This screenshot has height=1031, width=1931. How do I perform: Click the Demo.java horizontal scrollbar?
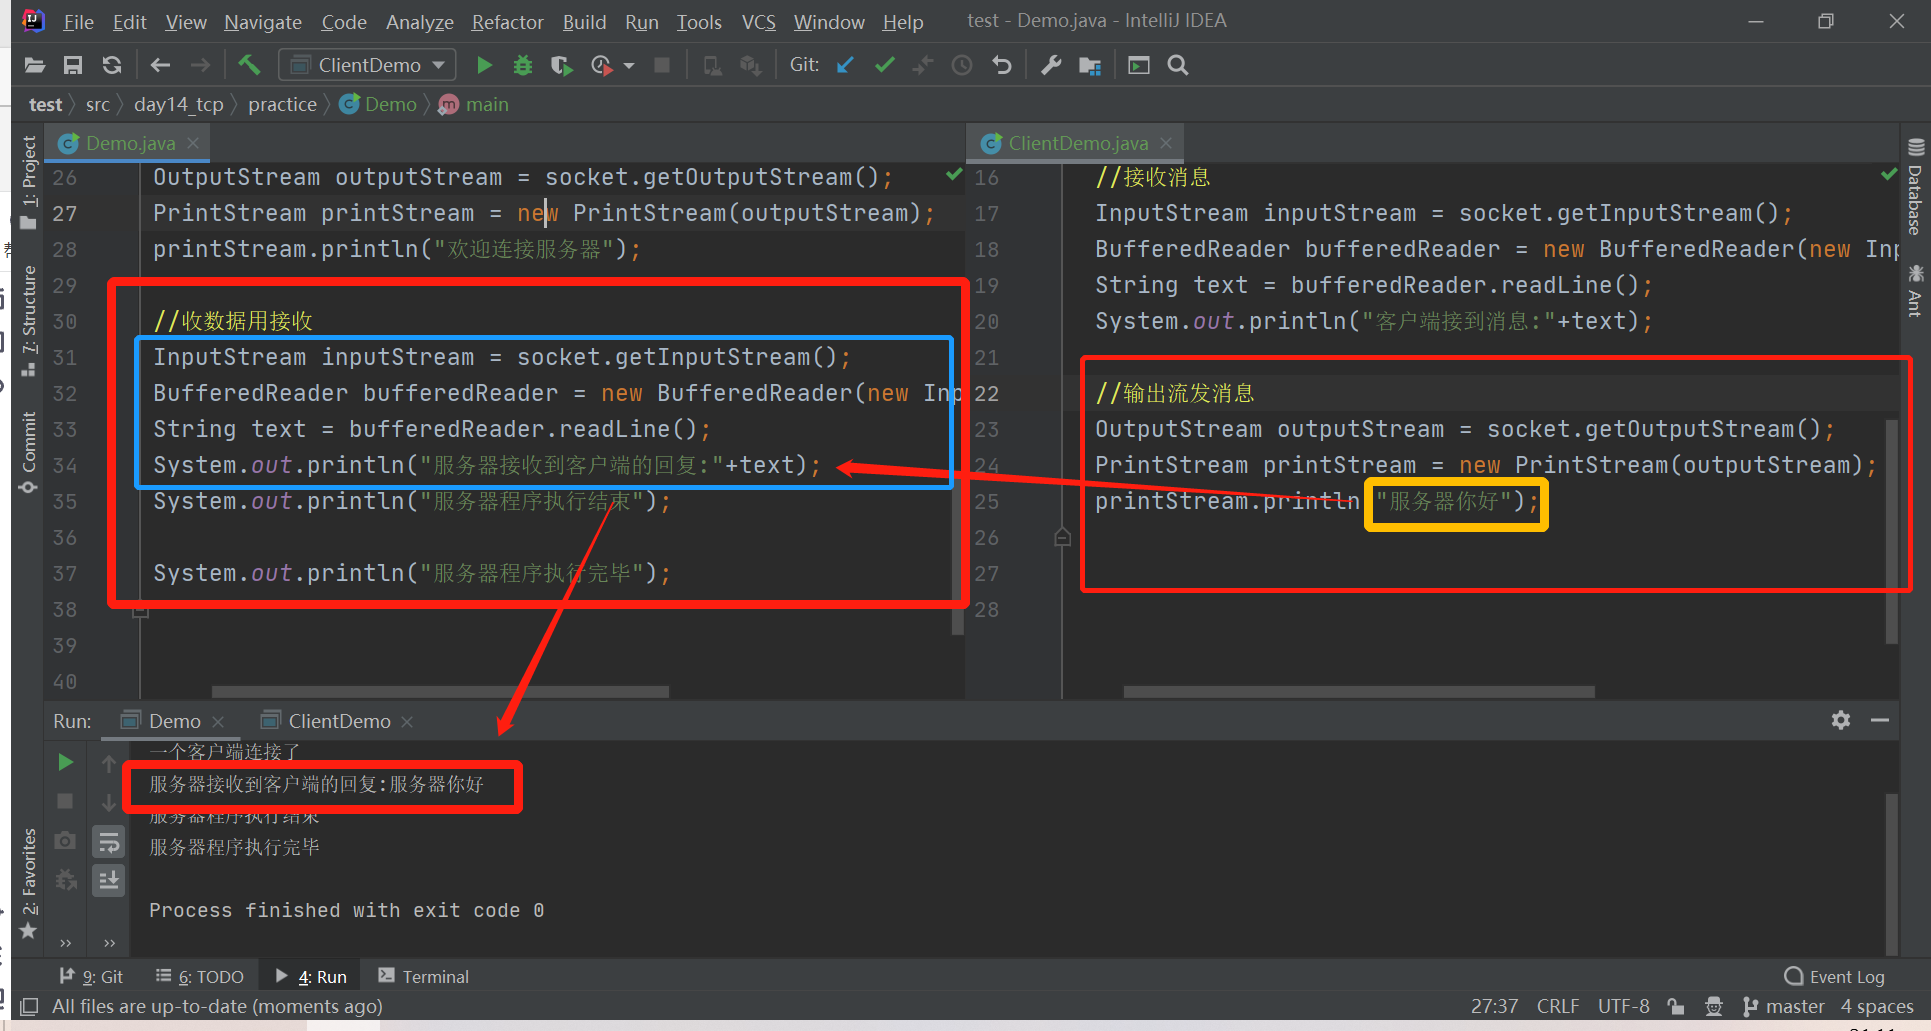[440, 692]
